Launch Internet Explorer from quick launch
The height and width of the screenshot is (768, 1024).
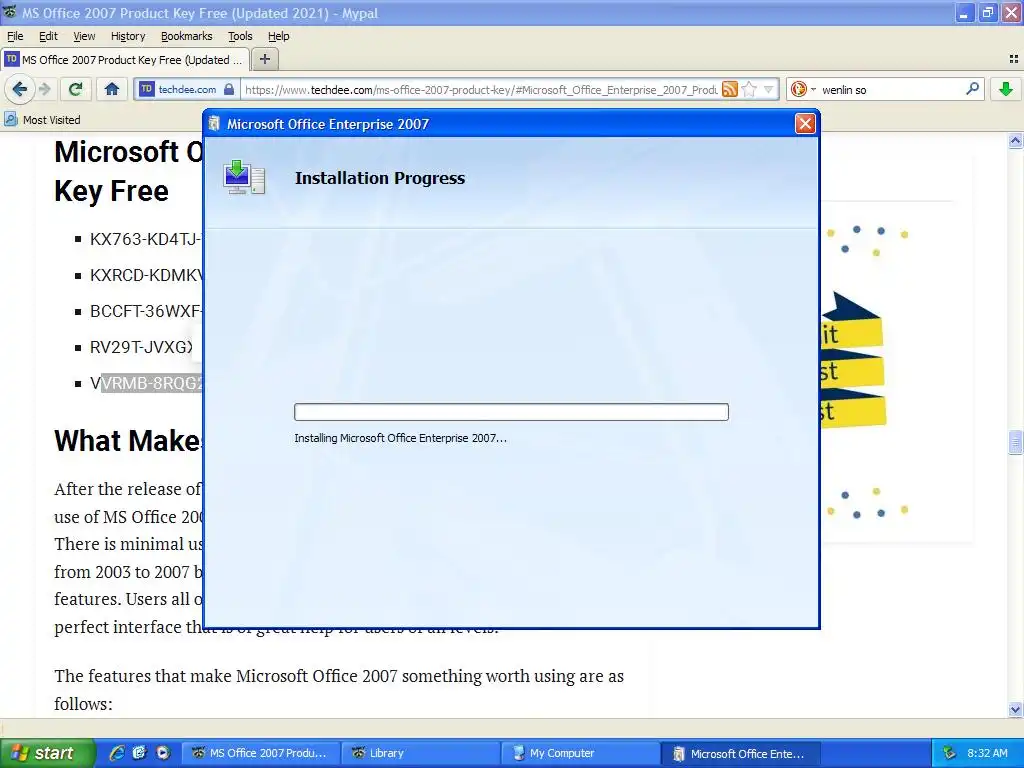tap(117, 753)
